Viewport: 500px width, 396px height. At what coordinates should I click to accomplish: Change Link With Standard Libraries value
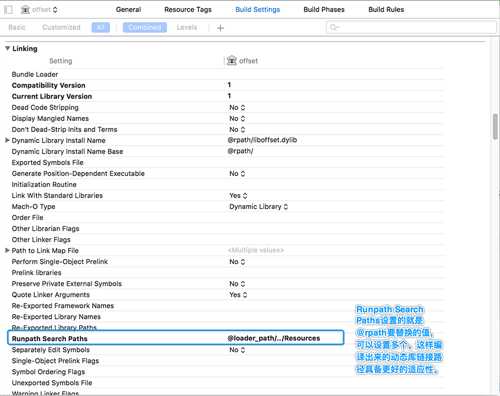click(x=238, y=196)
